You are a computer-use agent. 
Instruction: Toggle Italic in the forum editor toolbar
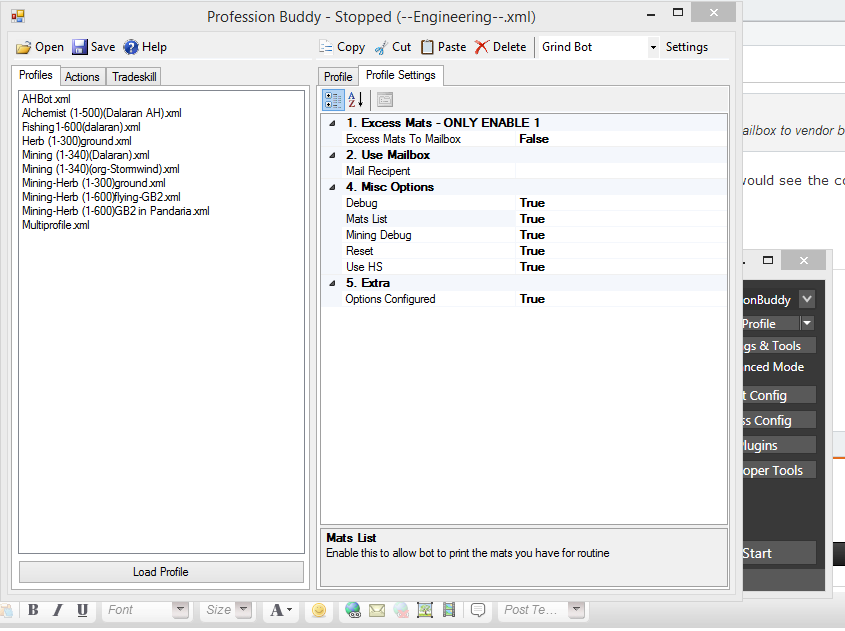point(58,609)
